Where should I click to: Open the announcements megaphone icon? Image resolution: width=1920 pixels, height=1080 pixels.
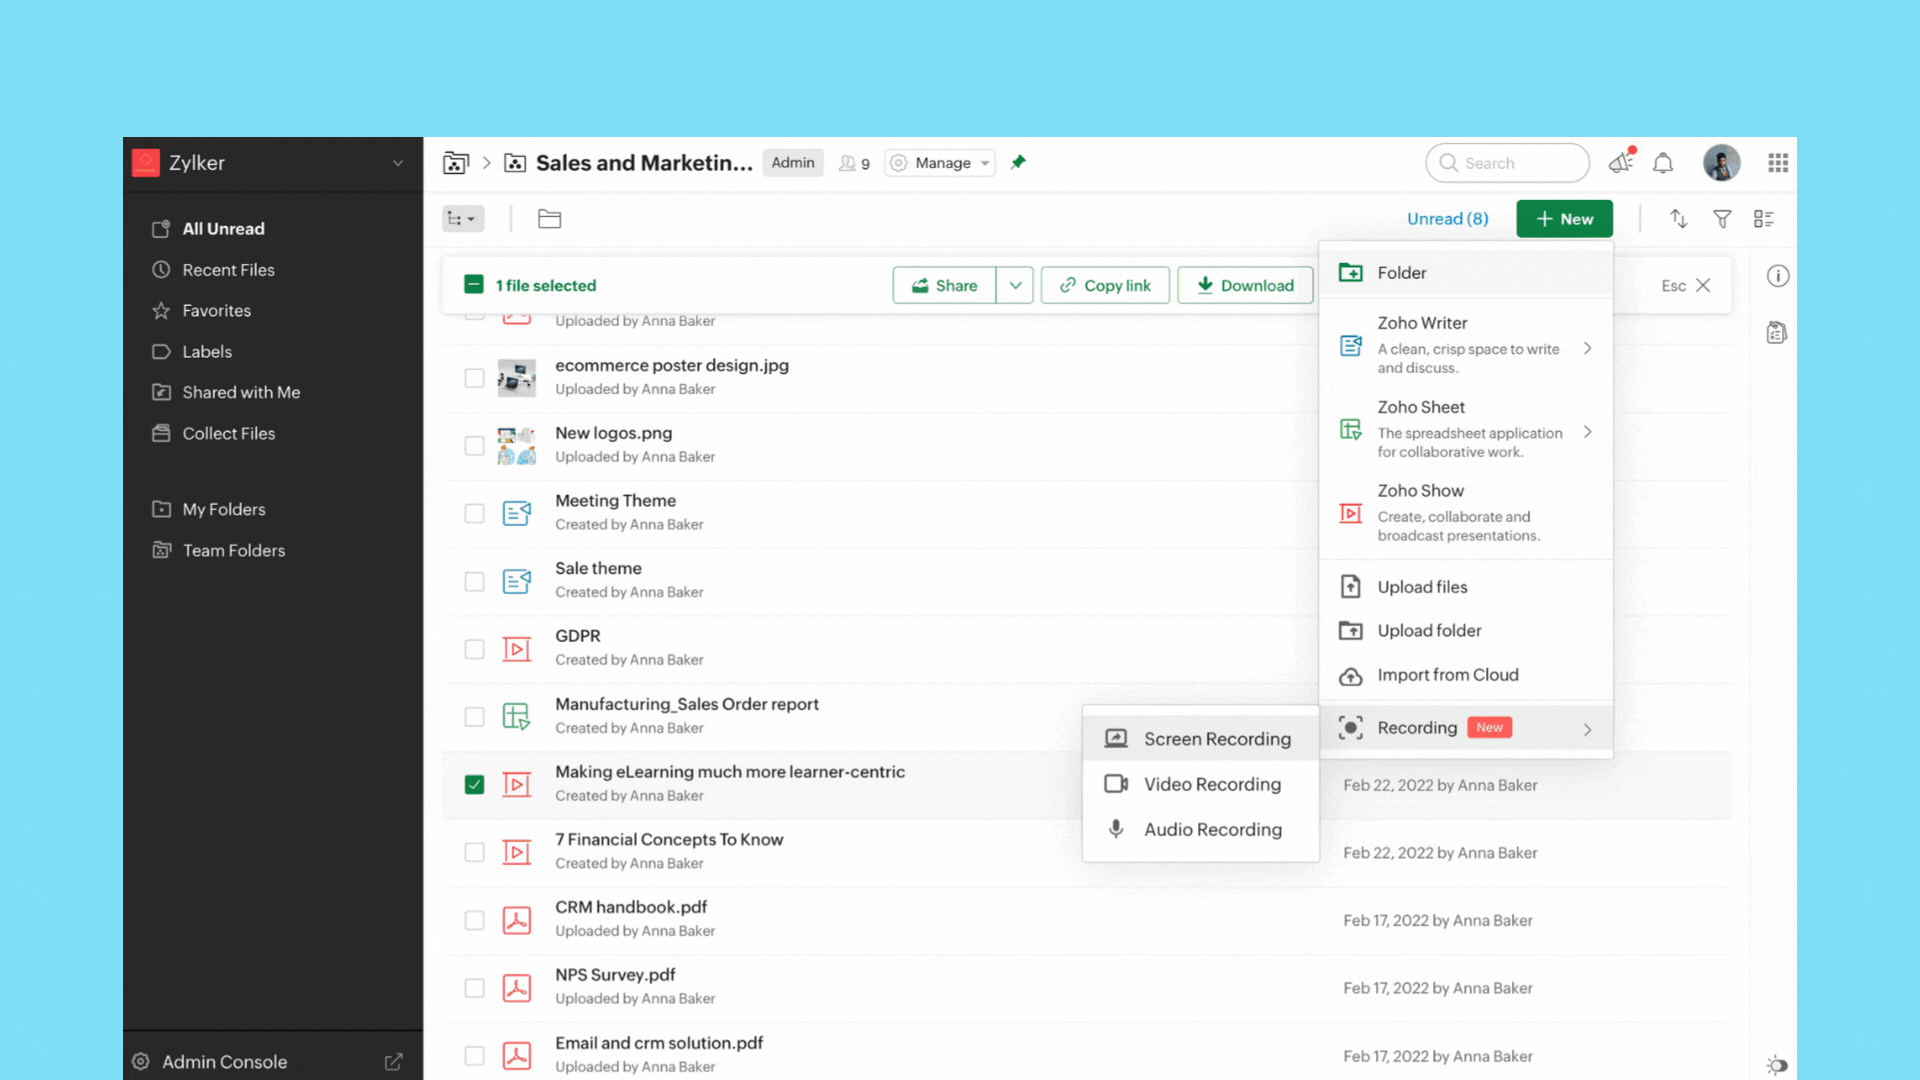(1621, 162)
